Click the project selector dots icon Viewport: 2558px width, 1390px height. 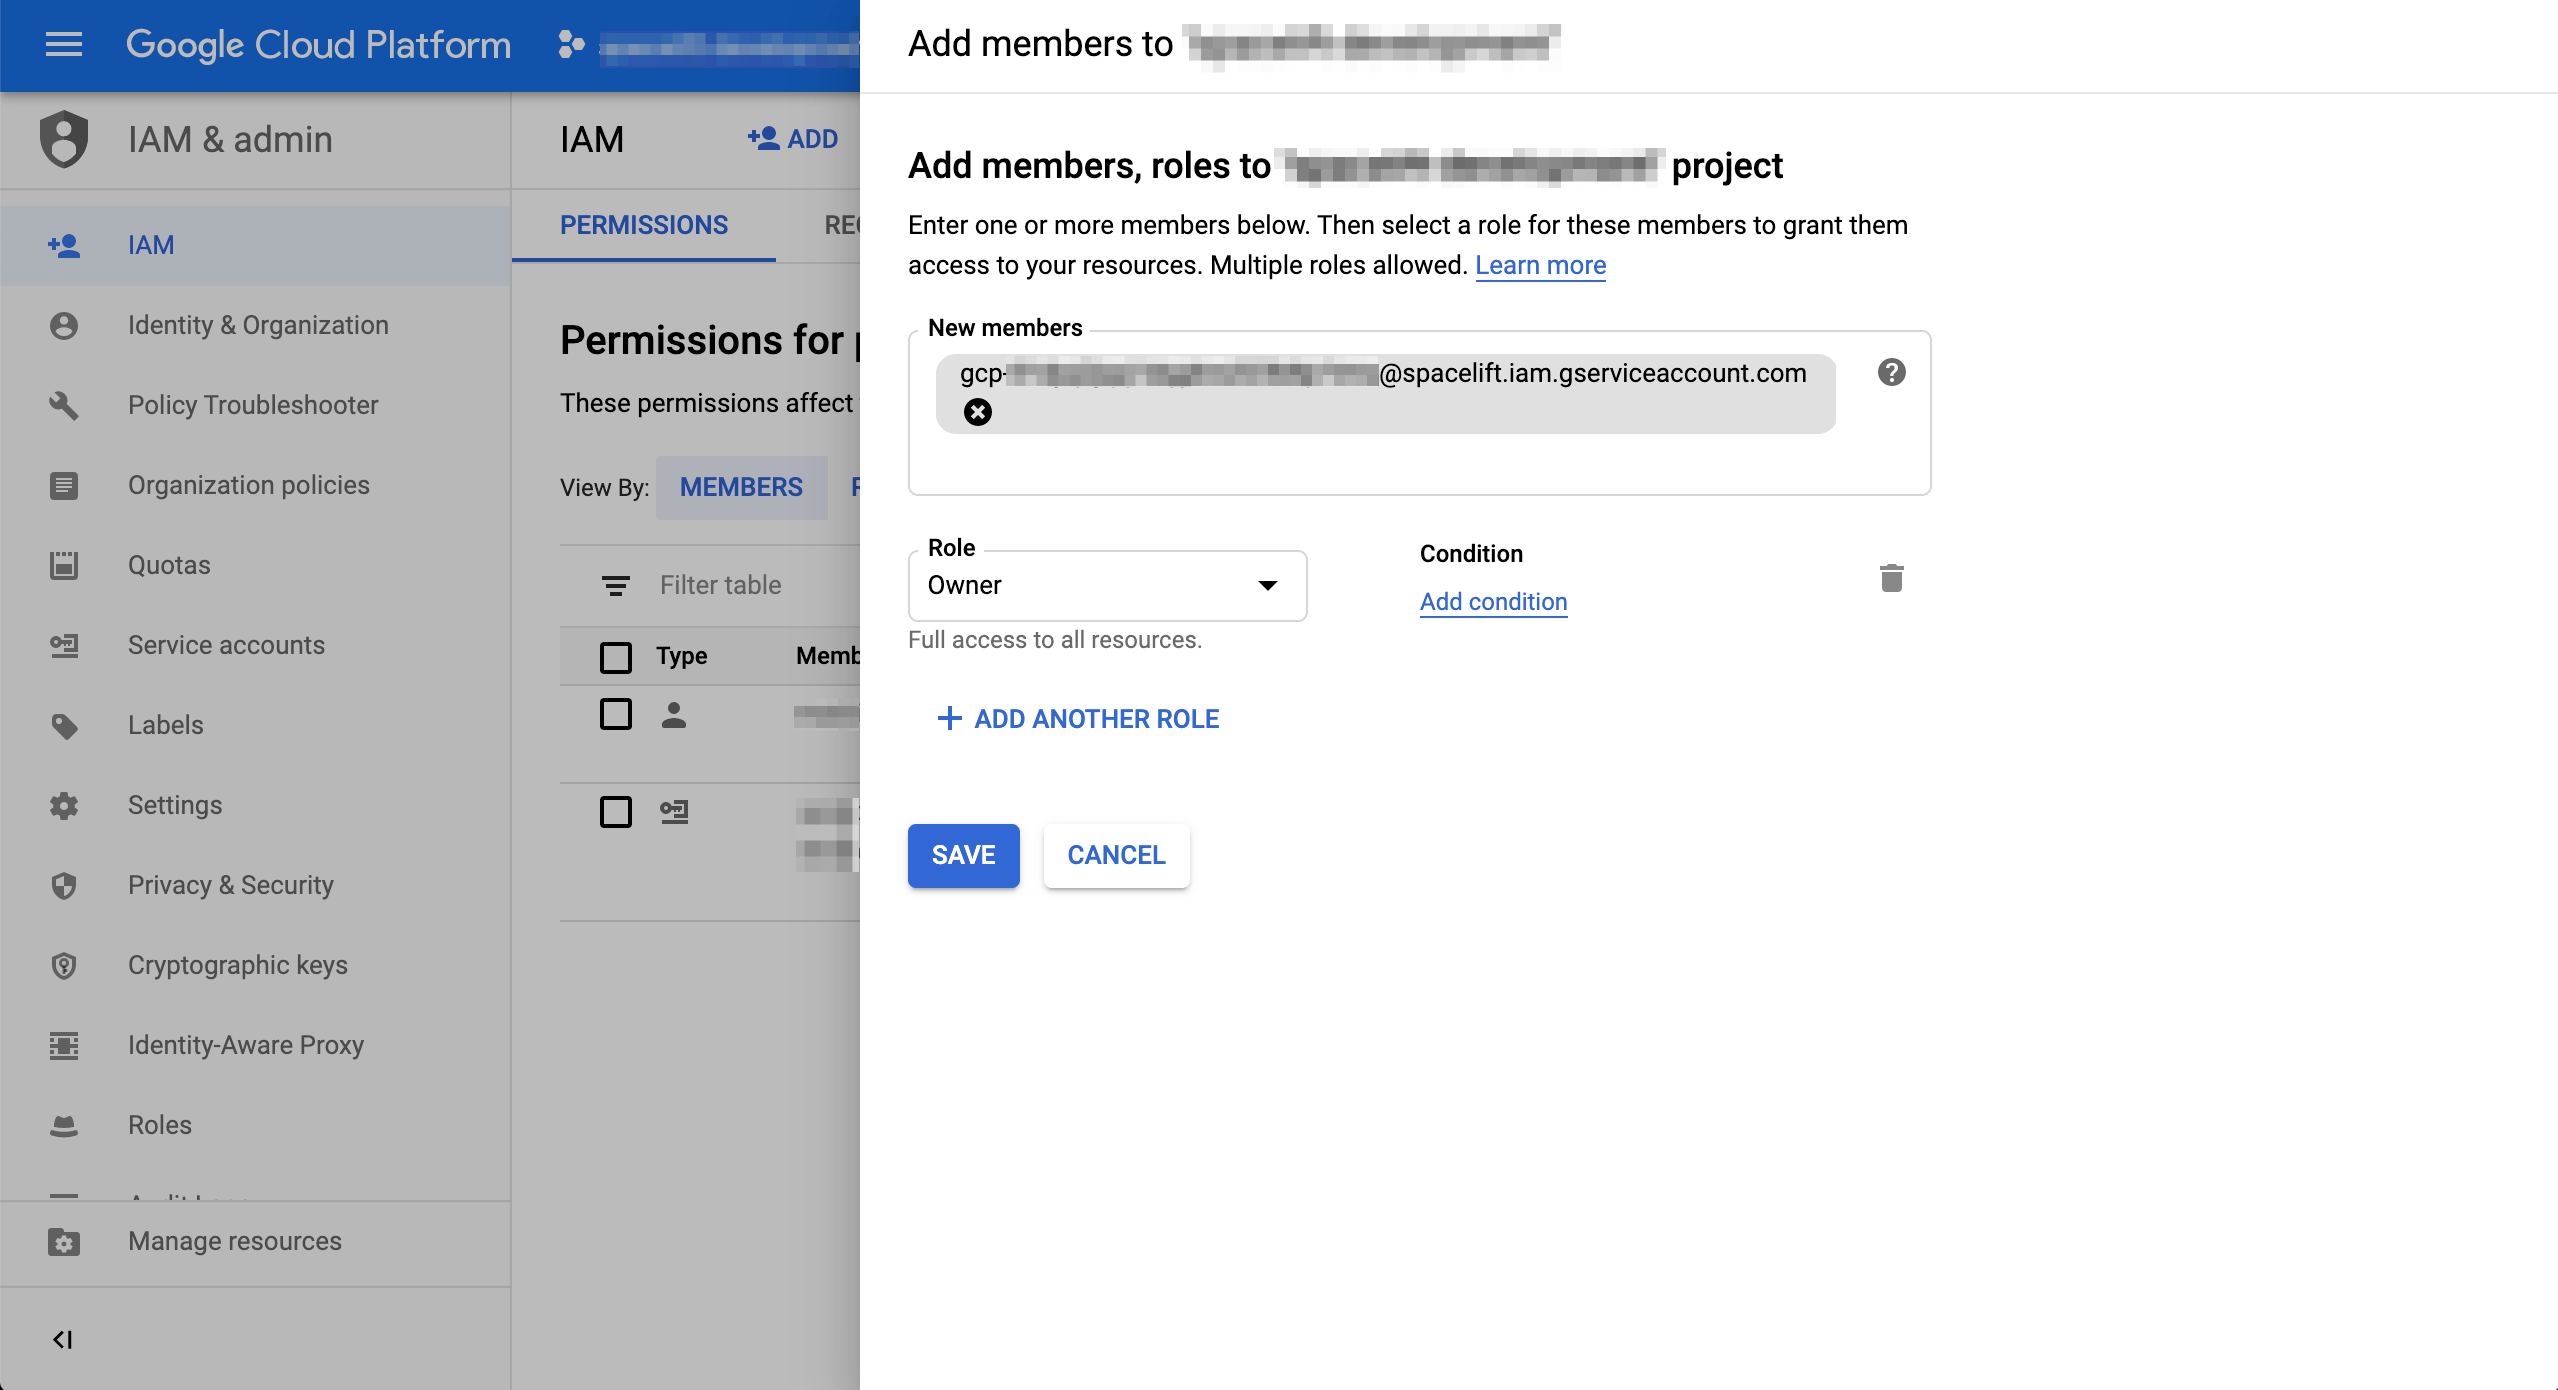tap(571, 45)
